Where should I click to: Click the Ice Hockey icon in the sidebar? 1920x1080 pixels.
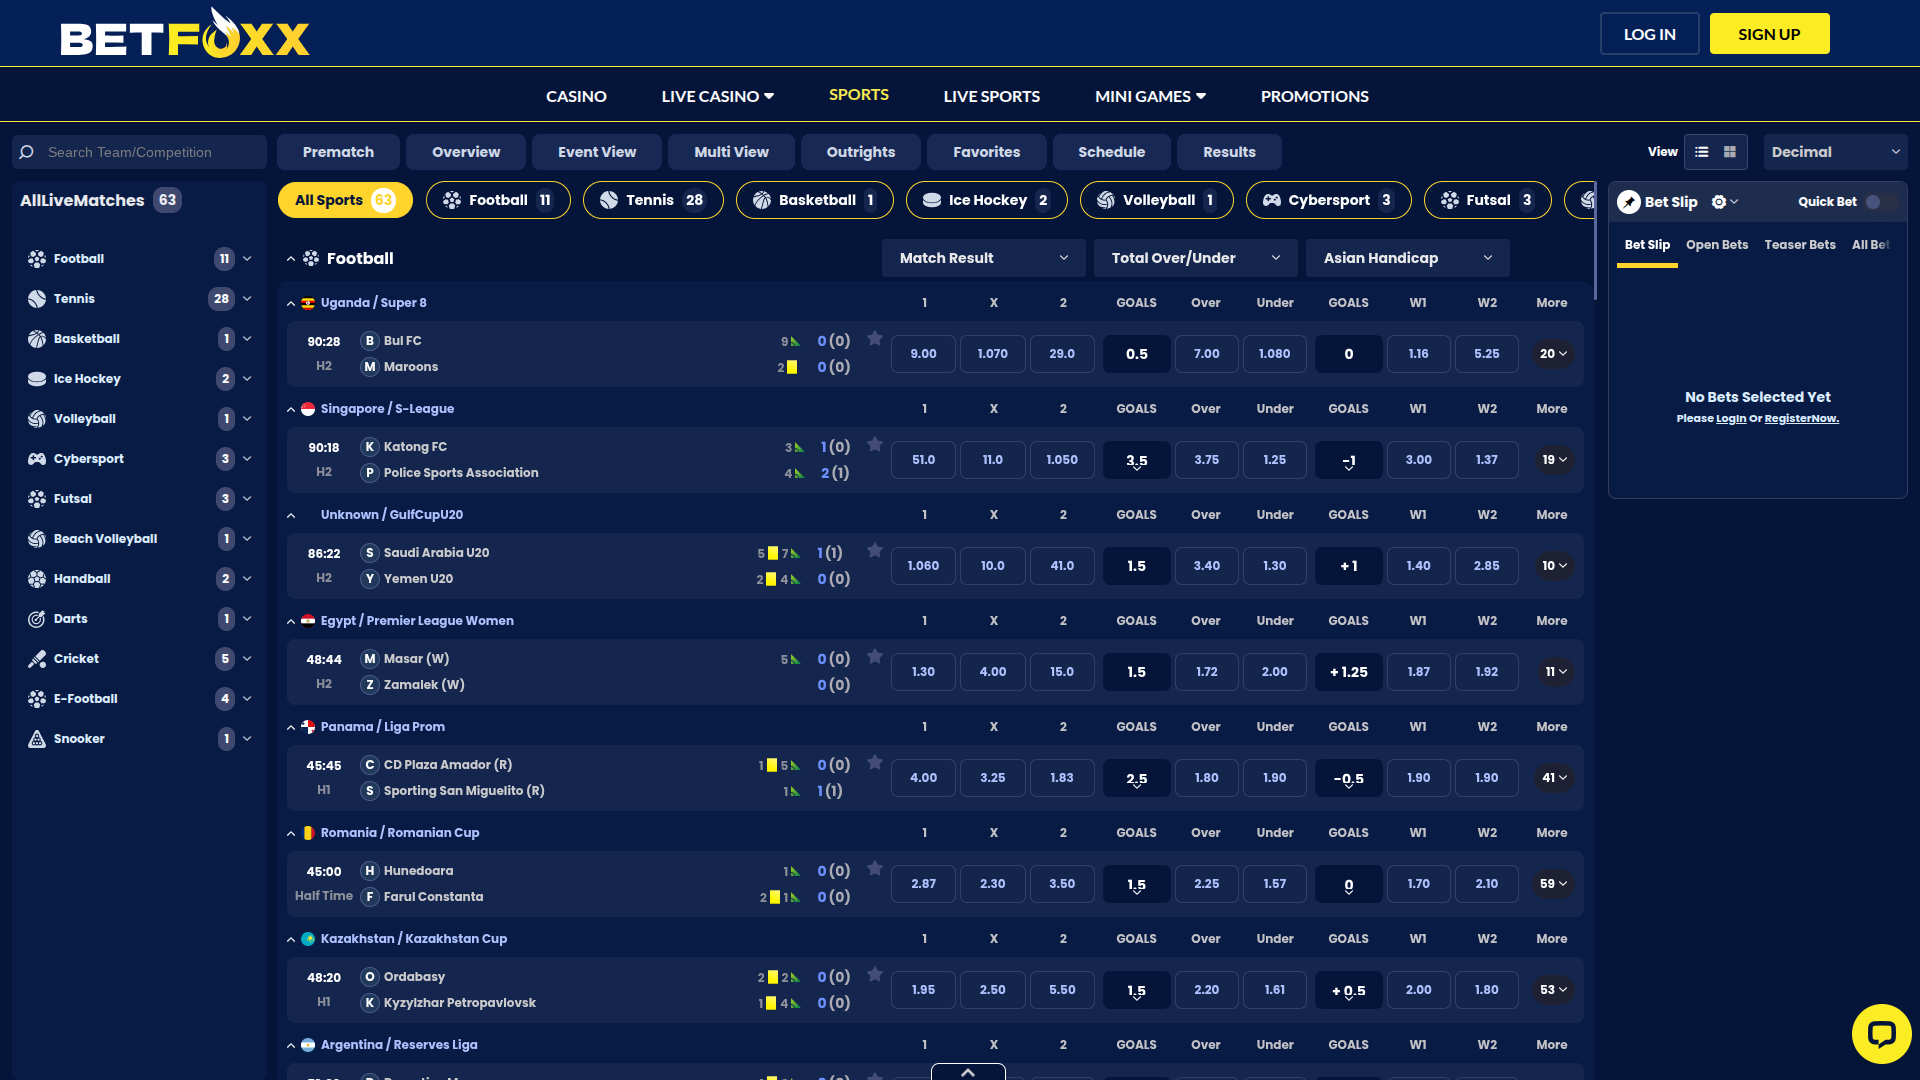click(x=37, y=378)
